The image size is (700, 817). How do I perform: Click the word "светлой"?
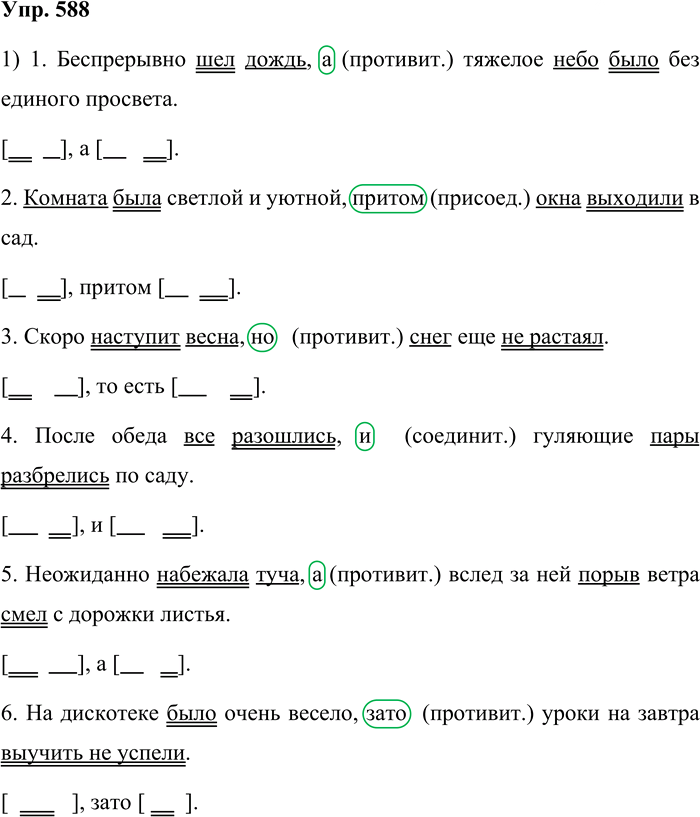pyautogui.click(x=204, y=199)
